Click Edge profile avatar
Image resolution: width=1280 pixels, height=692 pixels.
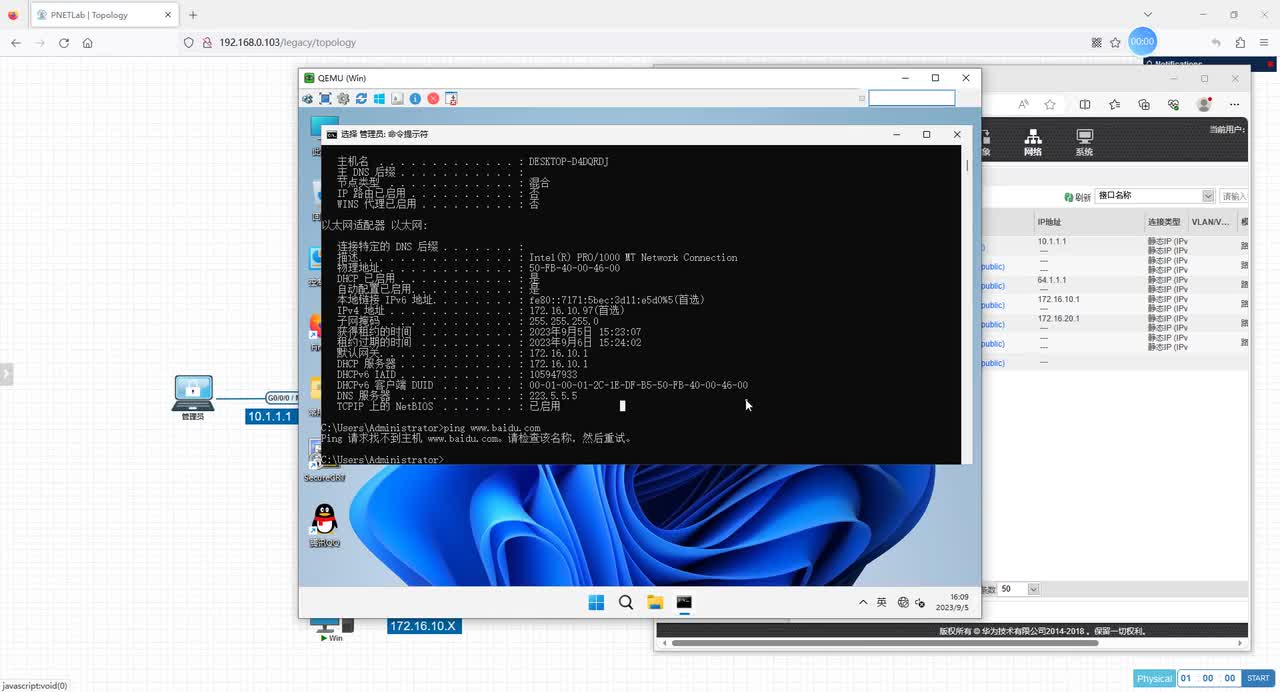click(1205, 104)
